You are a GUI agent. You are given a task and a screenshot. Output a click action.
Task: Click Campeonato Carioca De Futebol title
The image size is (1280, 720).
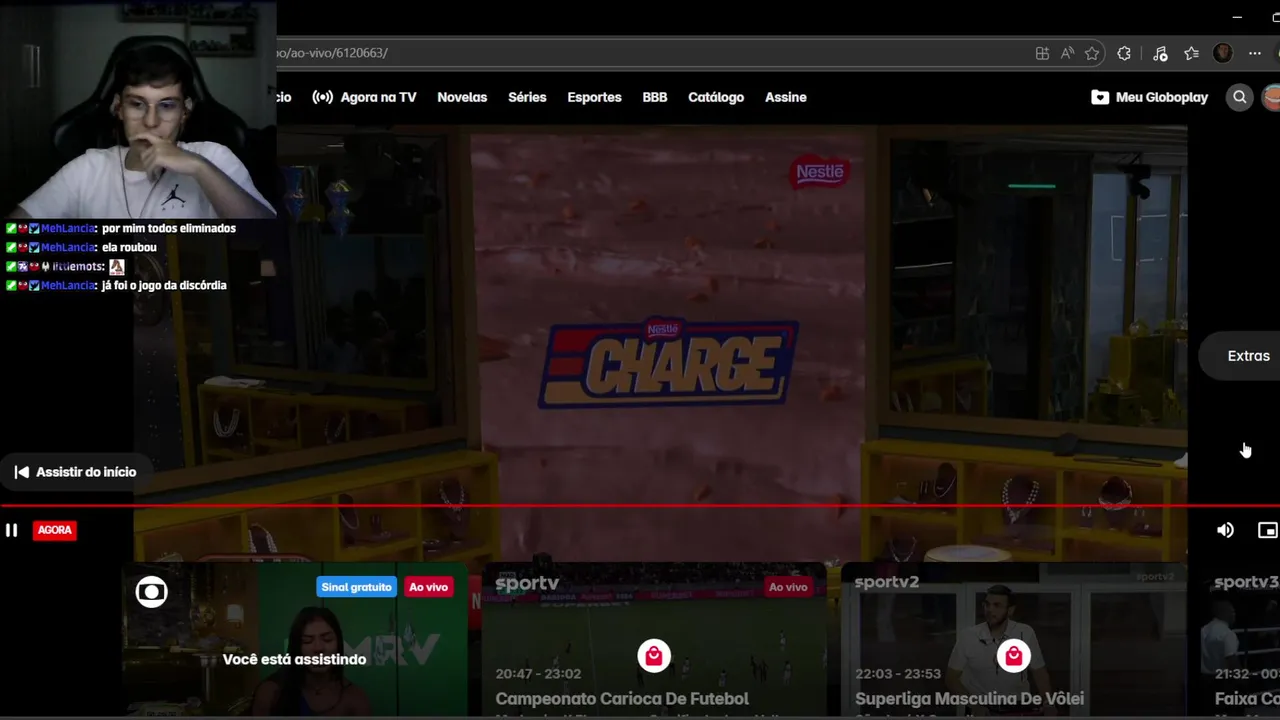tap(622, 699)
